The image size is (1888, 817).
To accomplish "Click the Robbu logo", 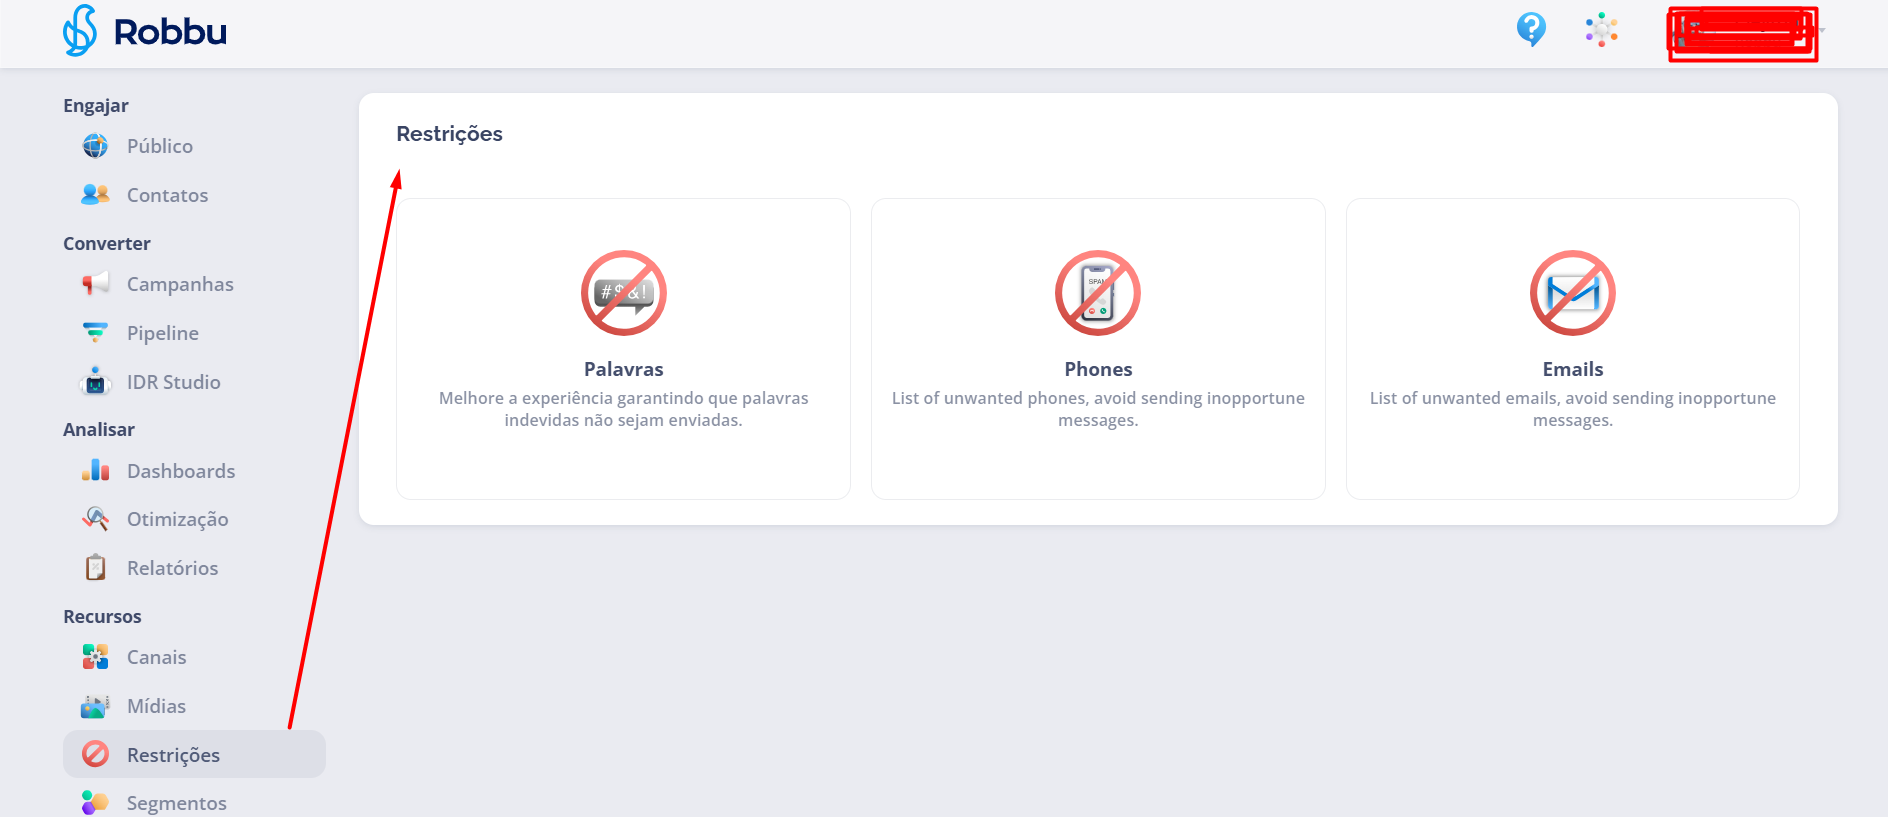I will click(x=145, y=31).
